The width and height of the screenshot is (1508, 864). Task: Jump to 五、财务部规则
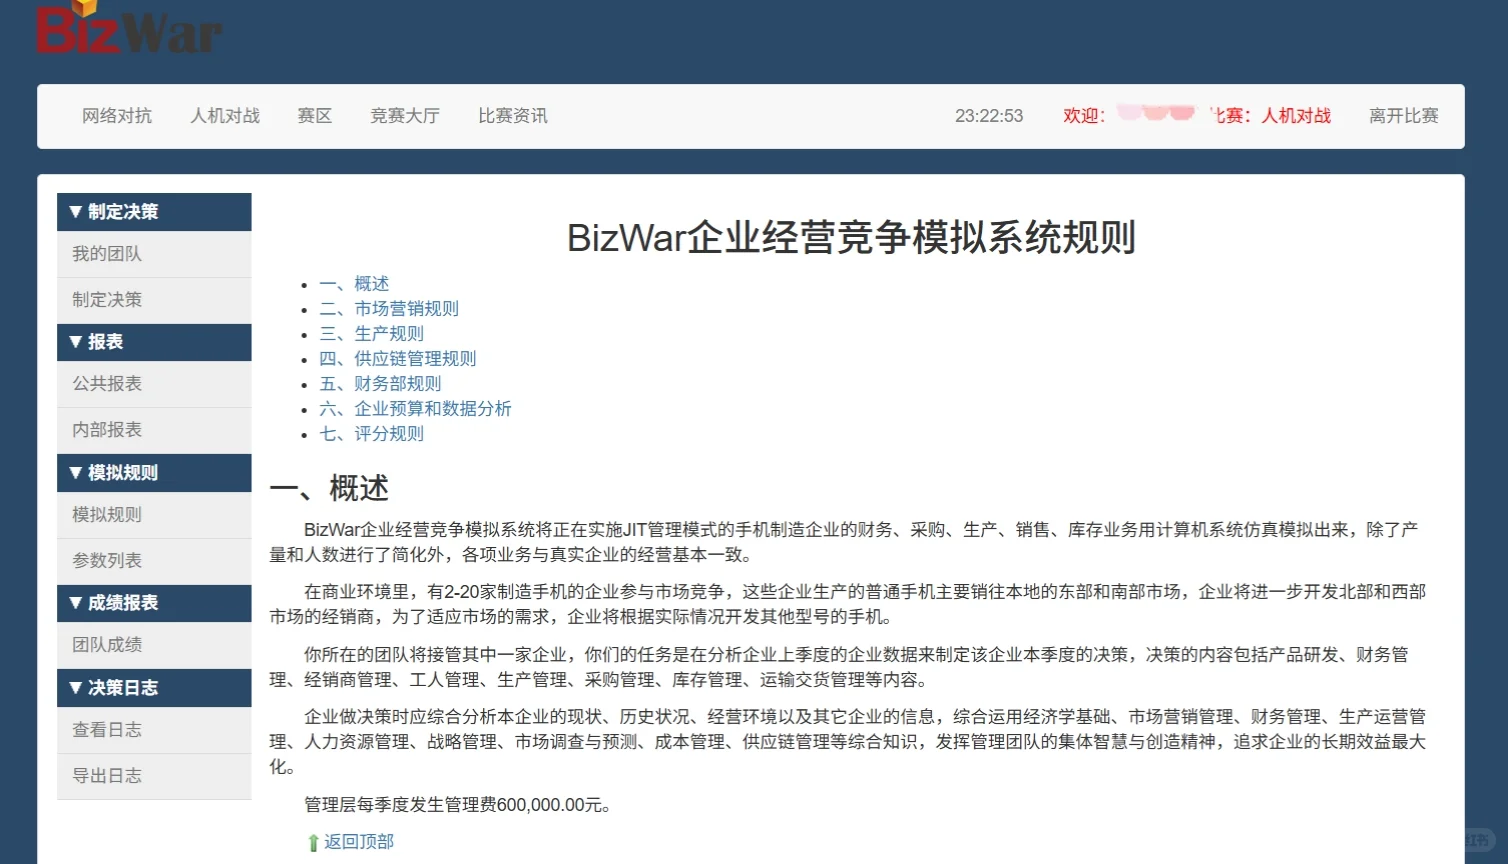point(380,384)
